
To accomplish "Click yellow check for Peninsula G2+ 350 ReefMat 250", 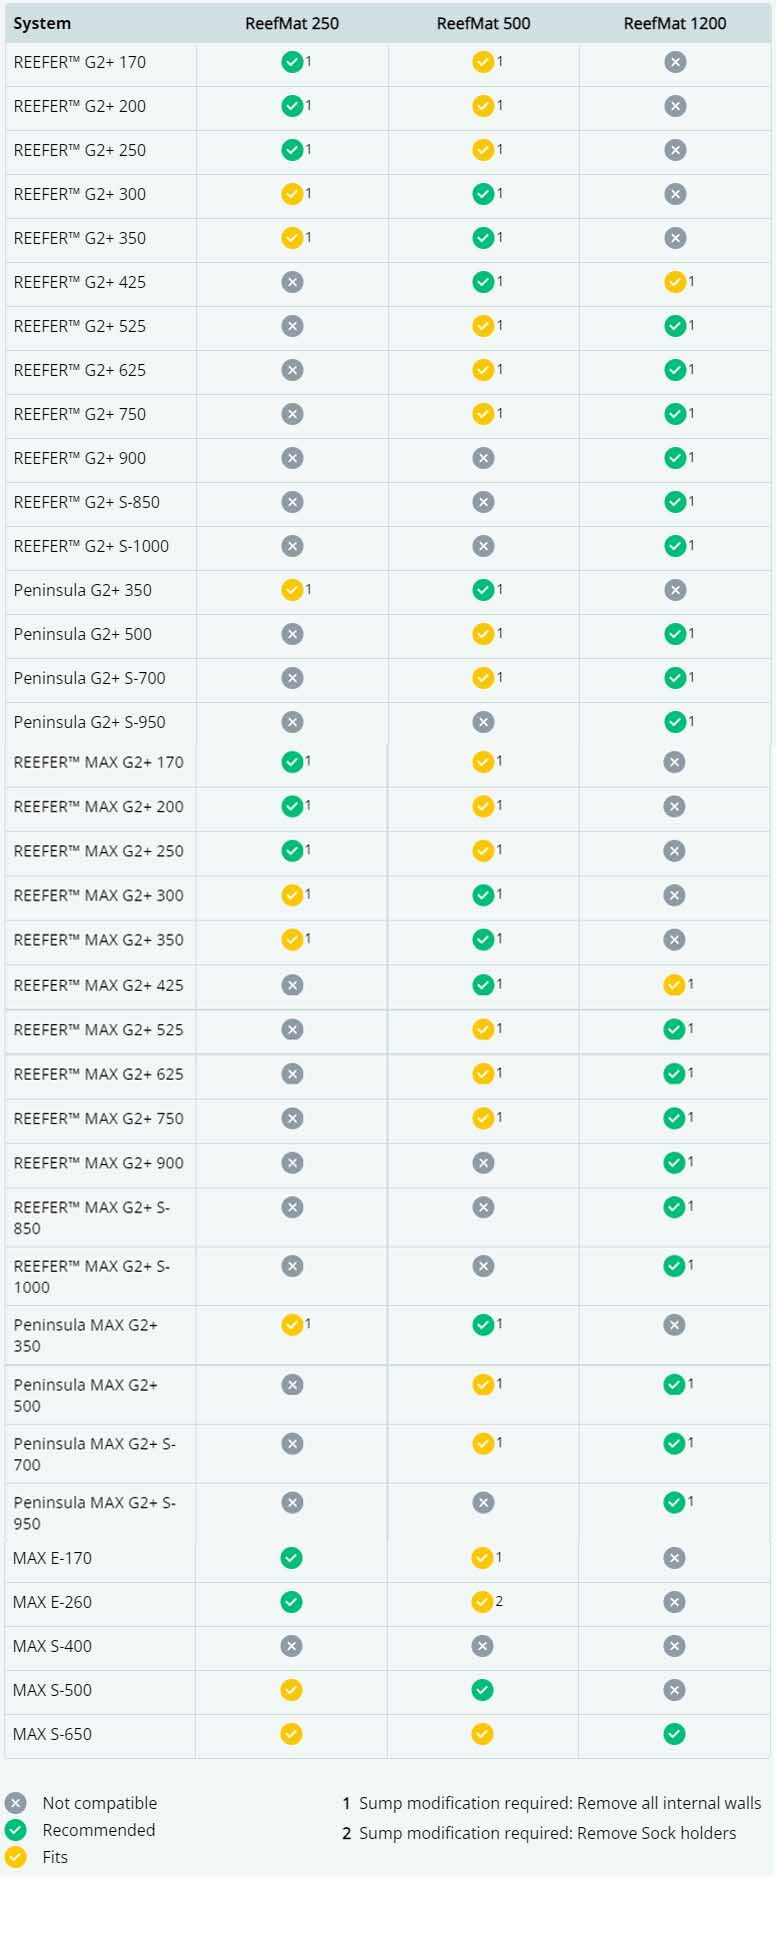I will coord(292,590).
